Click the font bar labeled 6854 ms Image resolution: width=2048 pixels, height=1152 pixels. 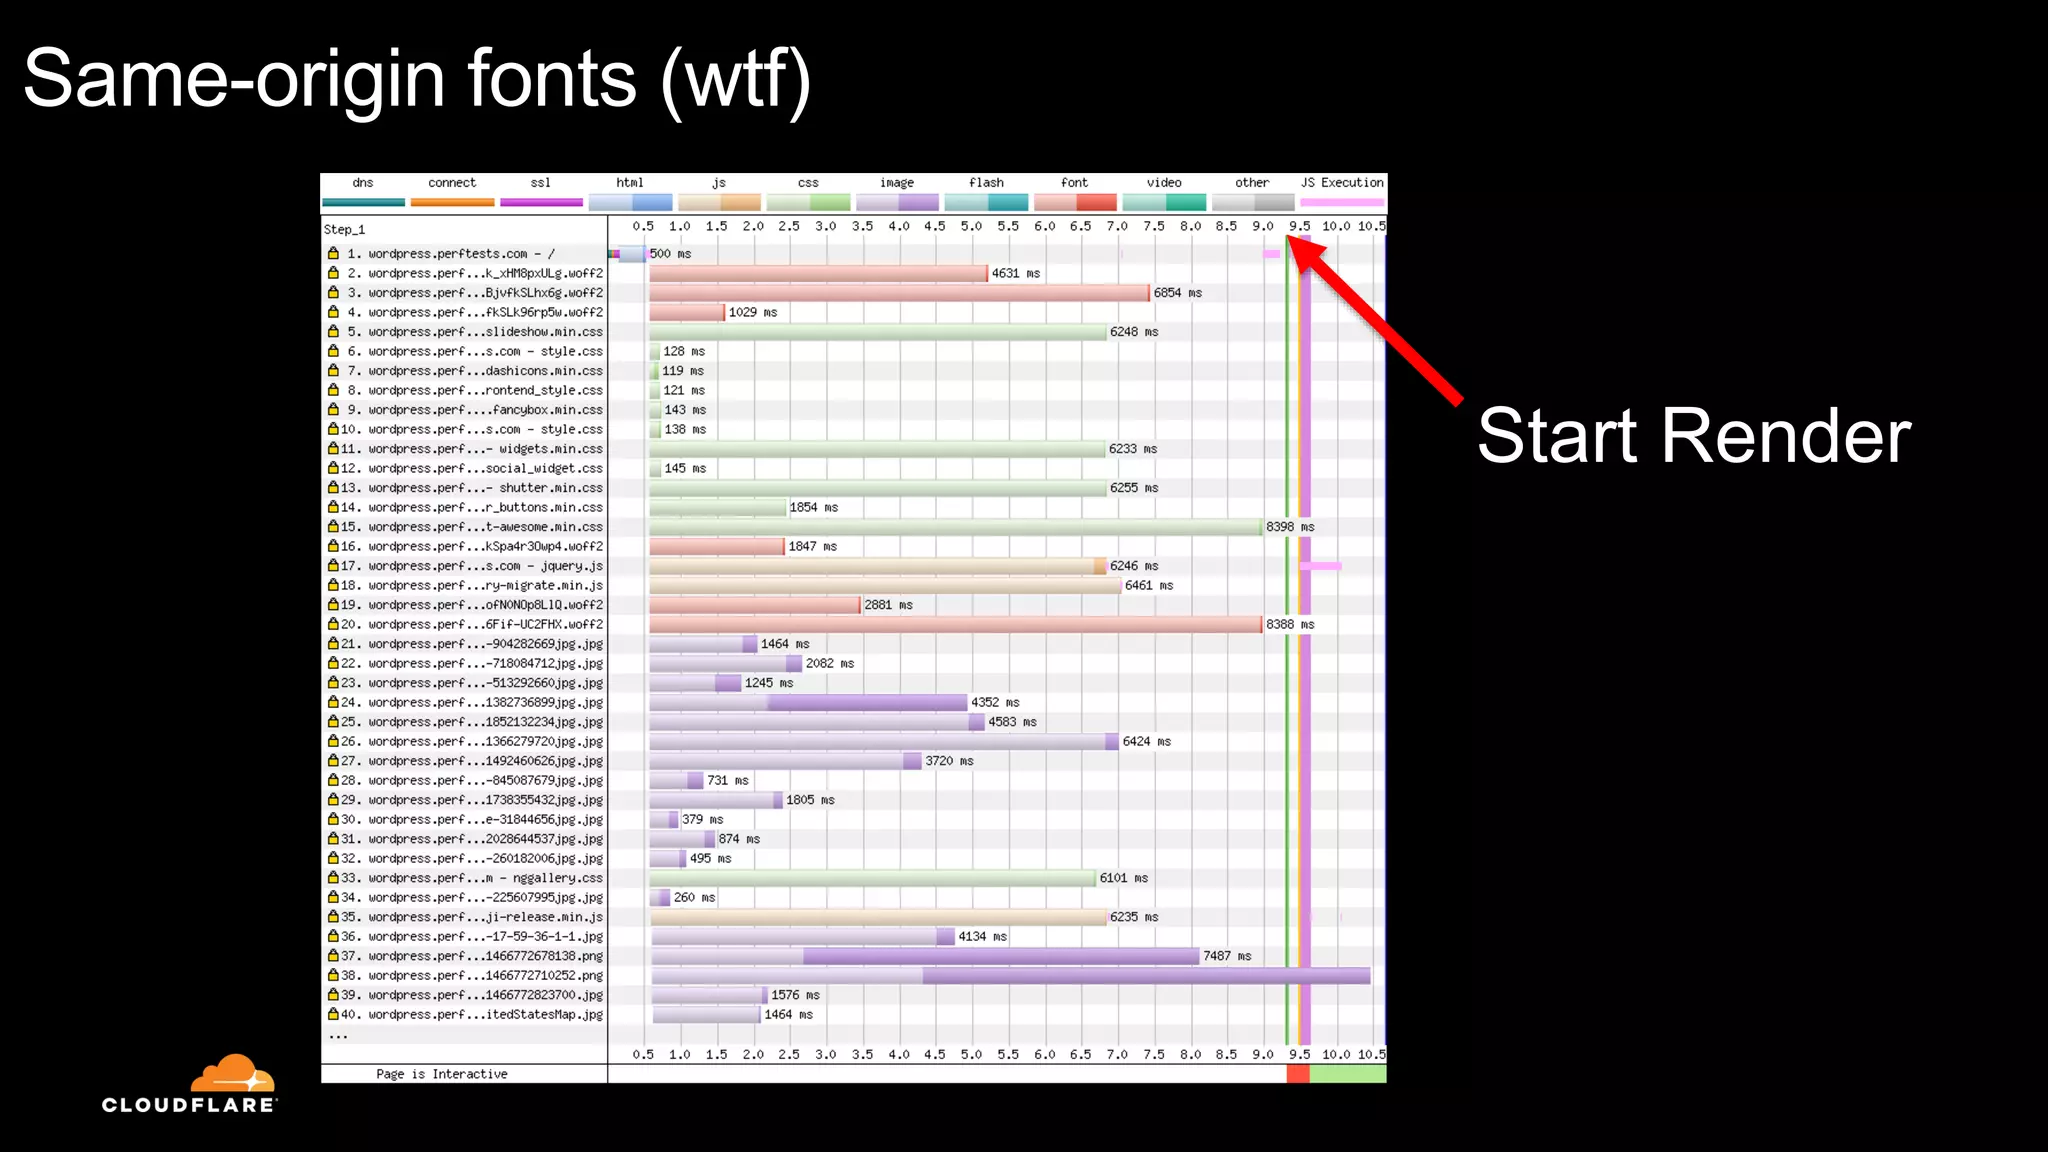[x=899, y=293]
